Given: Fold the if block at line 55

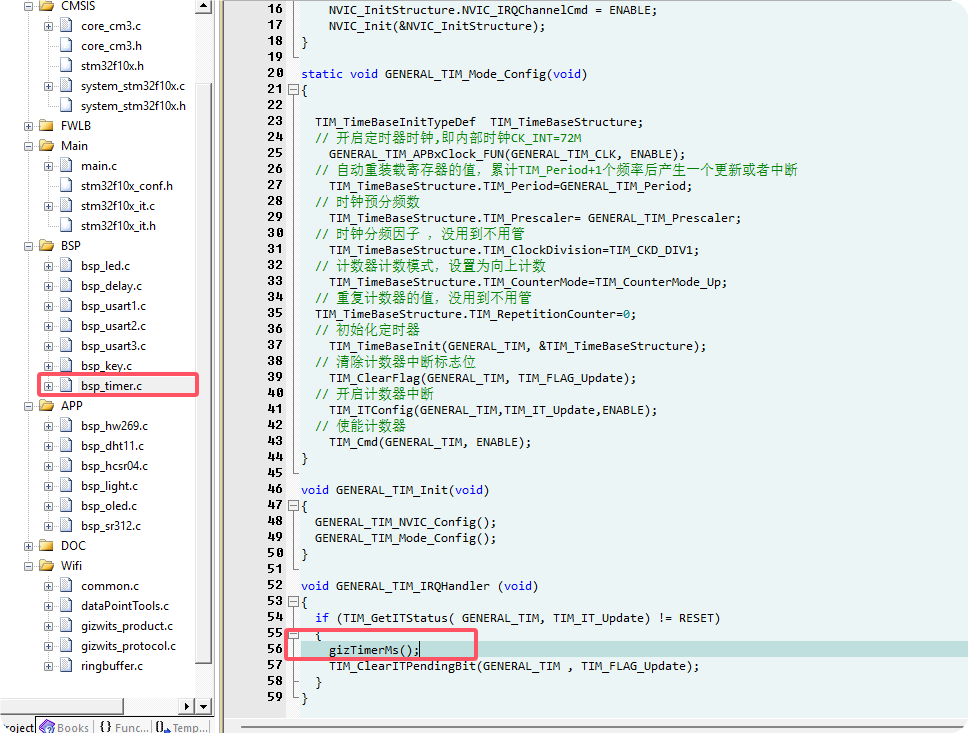Looking at the screenshot, I should coord(292,634).
